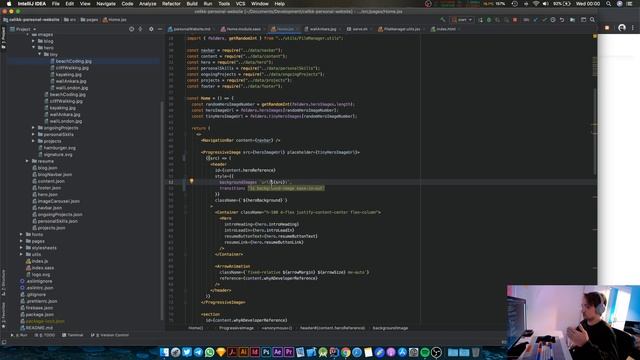Expand the utils folder
This screenshot has height=360, width=640.
[21, 254]
